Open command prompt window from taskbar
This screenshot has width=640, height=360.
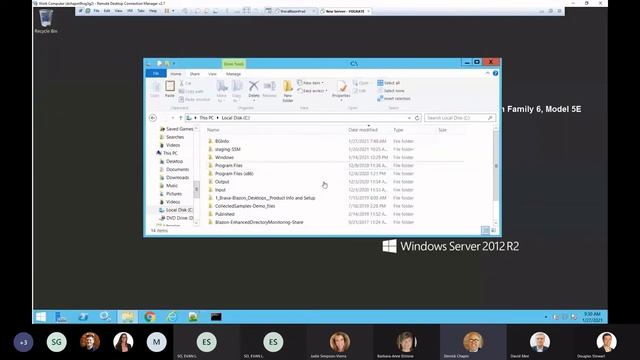click(216, 317)
